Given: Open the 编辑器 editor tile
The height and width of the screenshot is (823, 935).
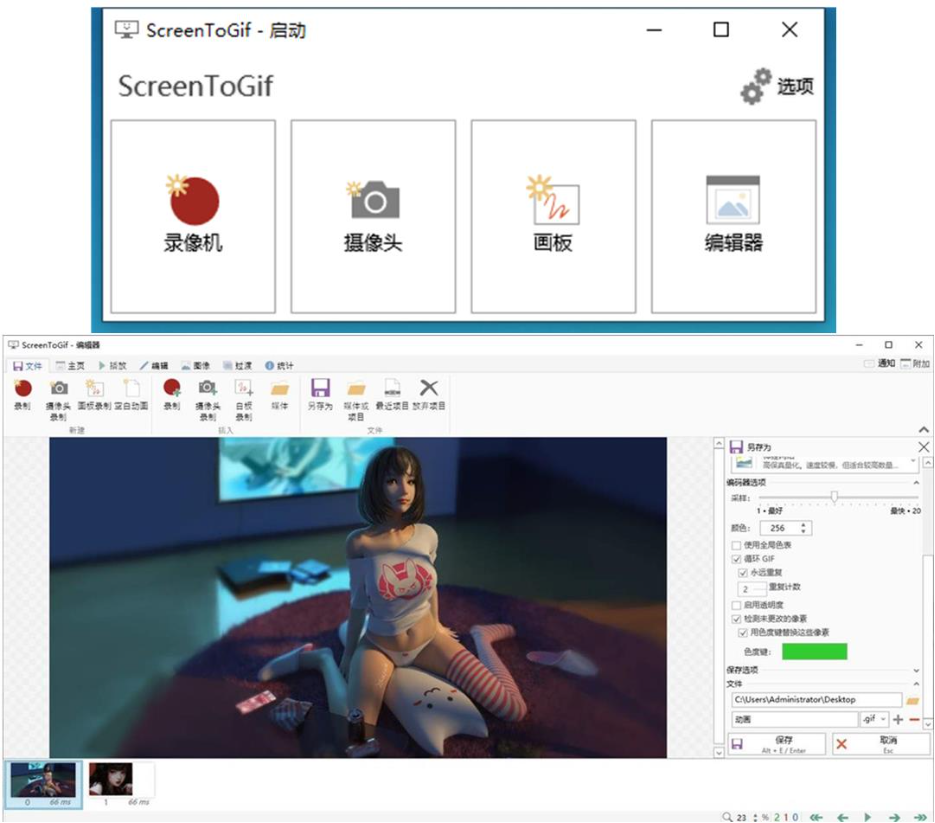Looking at the screenshot, I should [x=733, y=216].
